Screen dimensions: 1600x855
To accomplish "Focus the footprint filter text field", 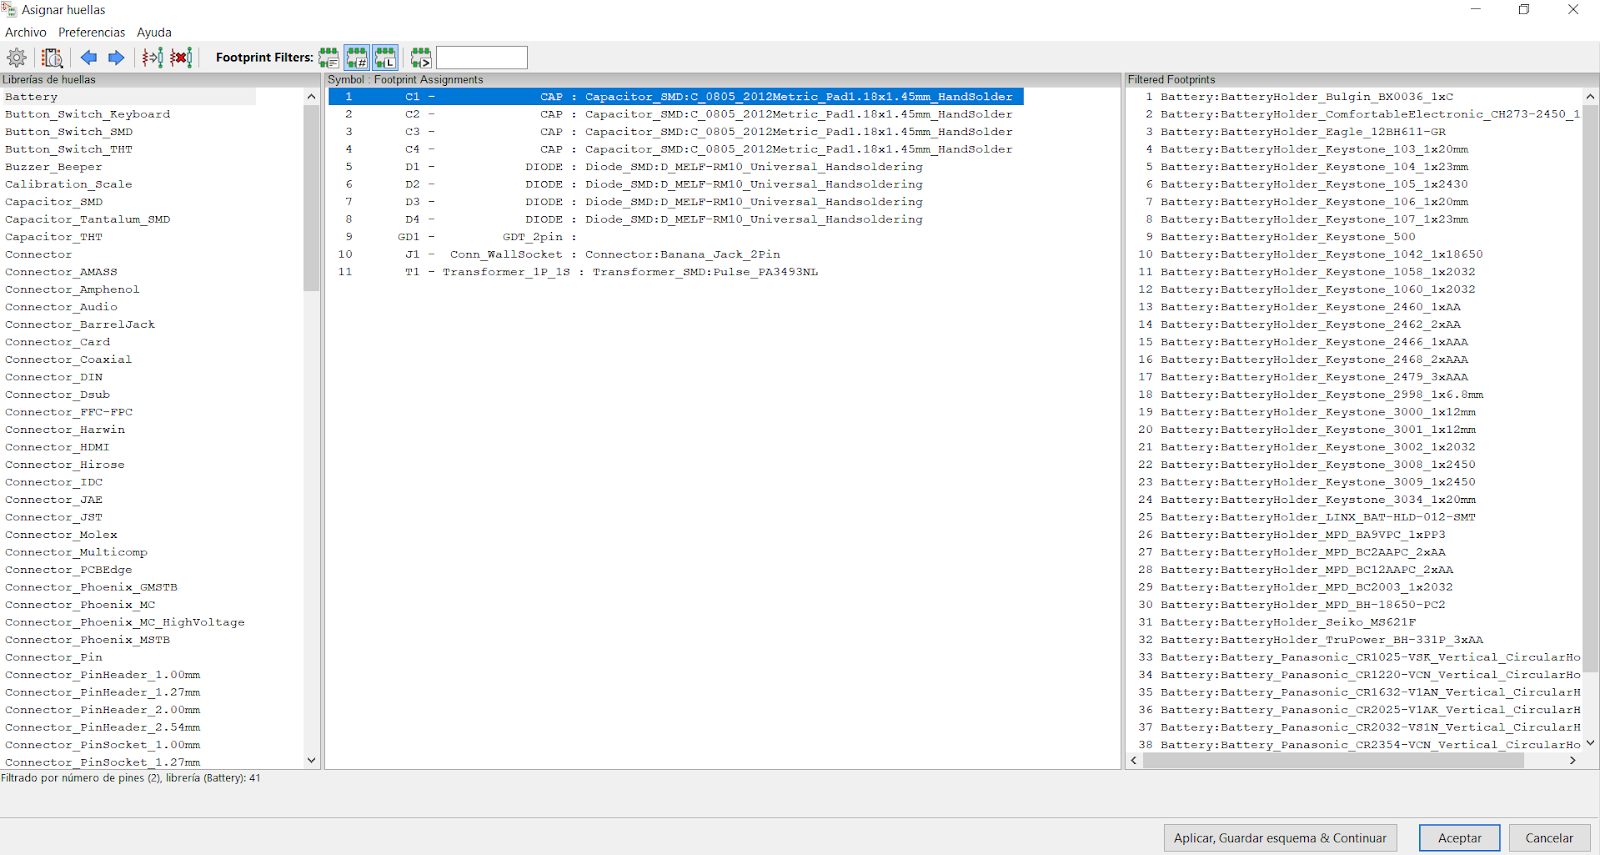I will pos(482,58).
